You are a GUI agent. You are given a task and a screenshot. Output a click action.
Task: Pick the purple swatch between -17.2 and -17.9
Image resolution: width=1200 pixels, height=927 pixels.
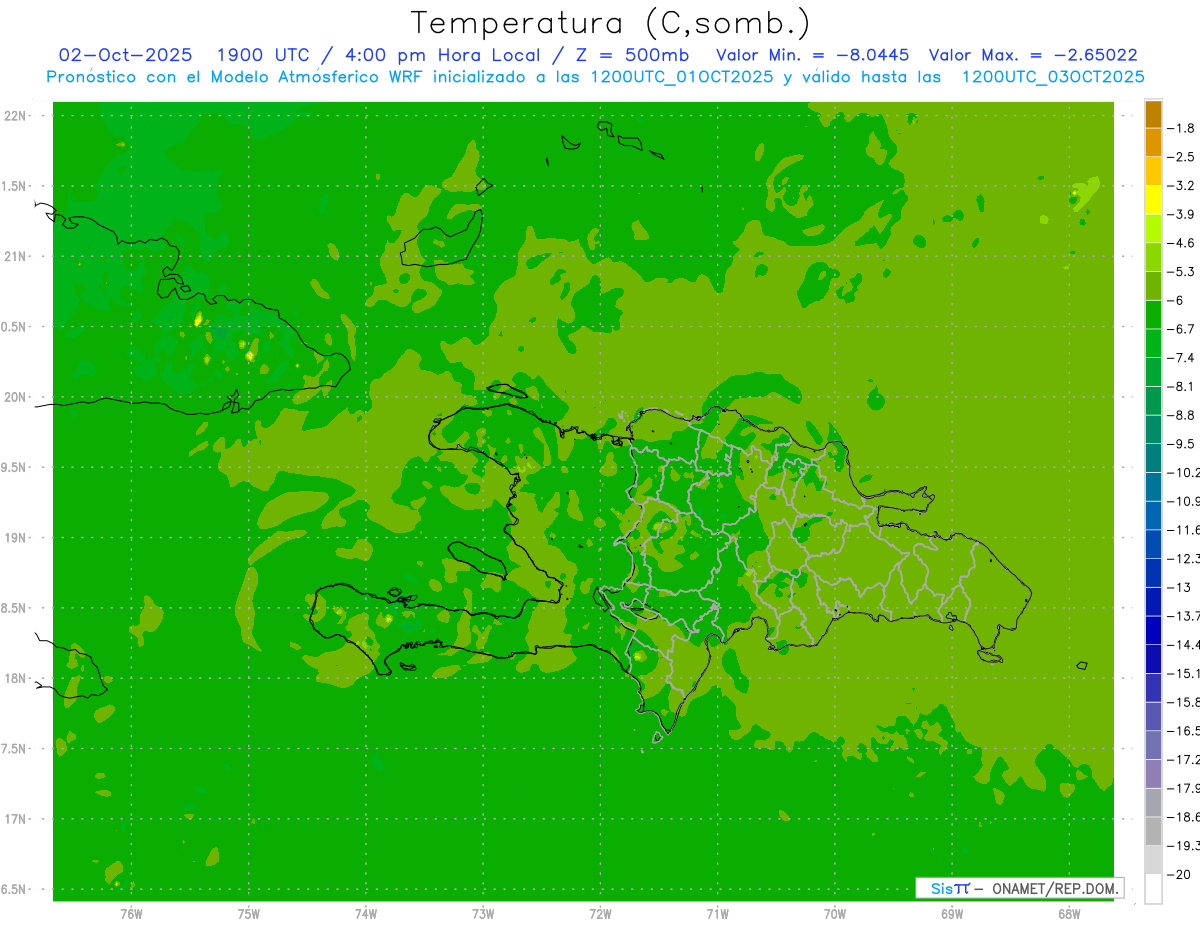click(x=1153, y=773)
